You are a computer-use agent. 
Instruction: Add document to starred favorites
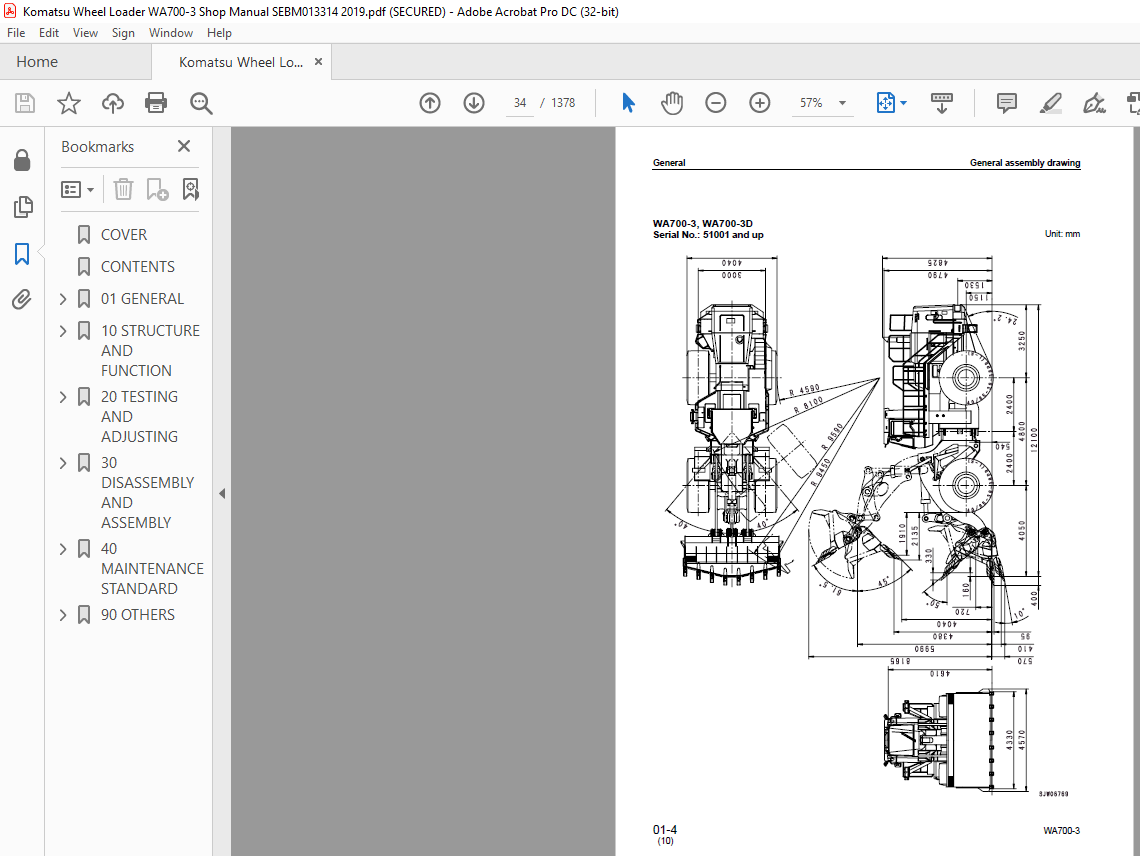[x=69, y=103]
